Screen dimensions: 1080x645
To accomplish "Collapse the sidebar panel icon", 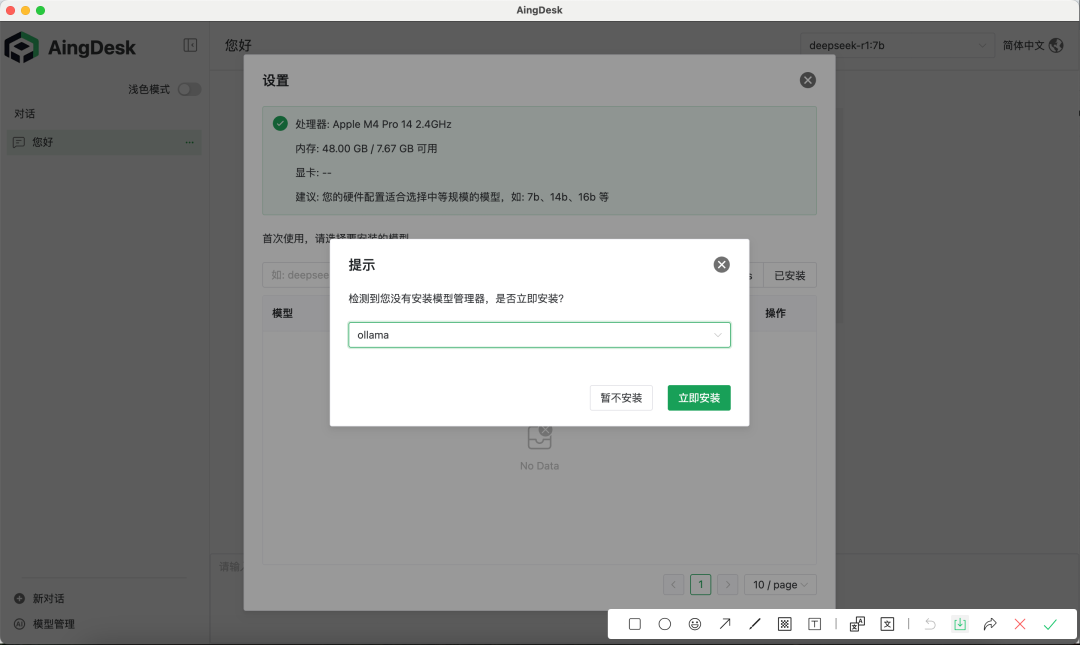I will 190,45.
